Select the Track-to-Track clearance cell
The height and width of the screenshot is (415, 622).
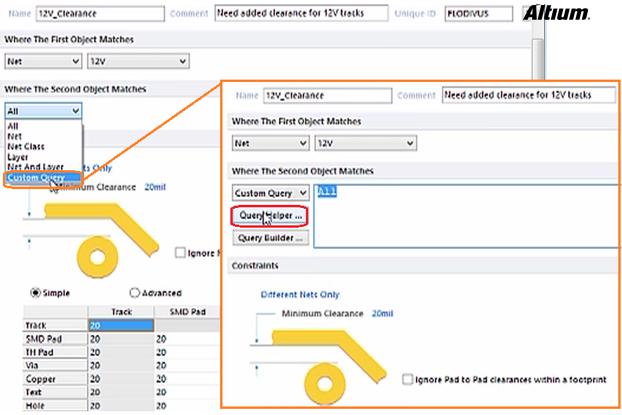click(x=119, y=326)
